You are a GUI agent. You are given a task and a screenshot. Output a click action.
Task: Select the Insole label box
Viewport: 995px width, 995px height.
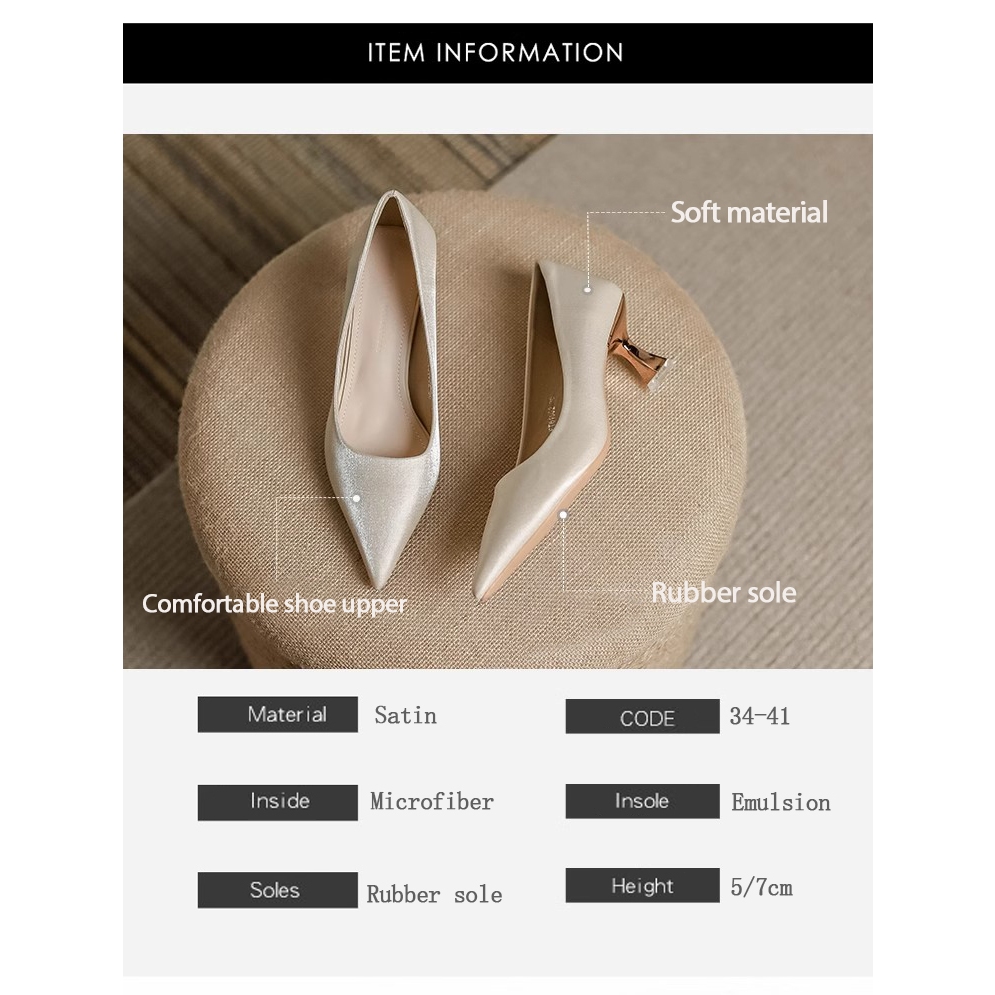click(x=642, y=801)
